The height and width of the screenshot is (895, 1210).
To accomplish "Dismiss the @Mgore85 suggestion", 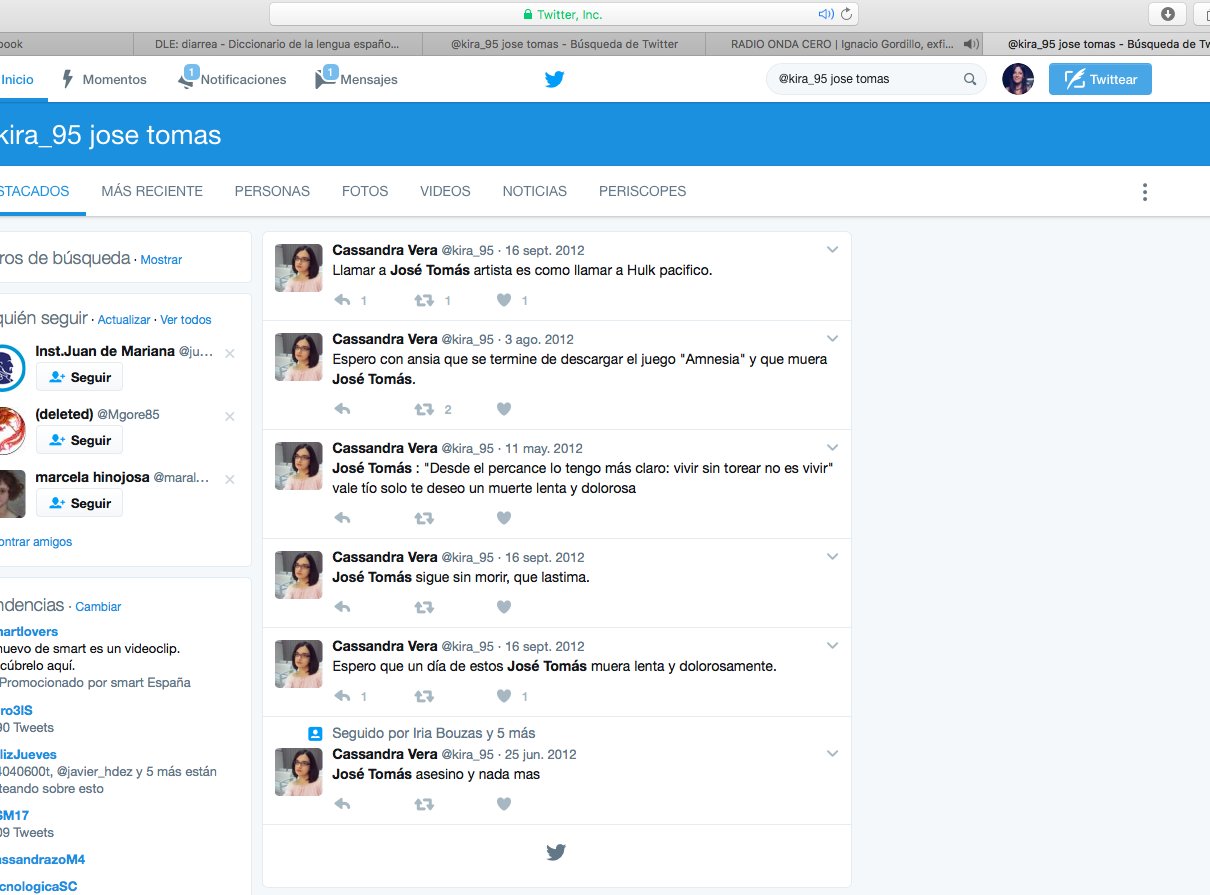I will pos(230,416).
